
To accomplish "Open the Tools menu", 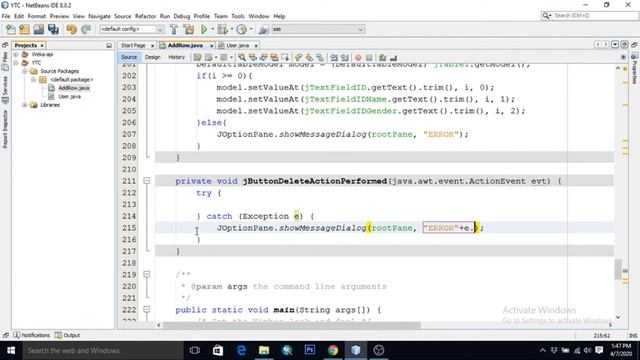I will pyautogui.click(x=238, y=16).
